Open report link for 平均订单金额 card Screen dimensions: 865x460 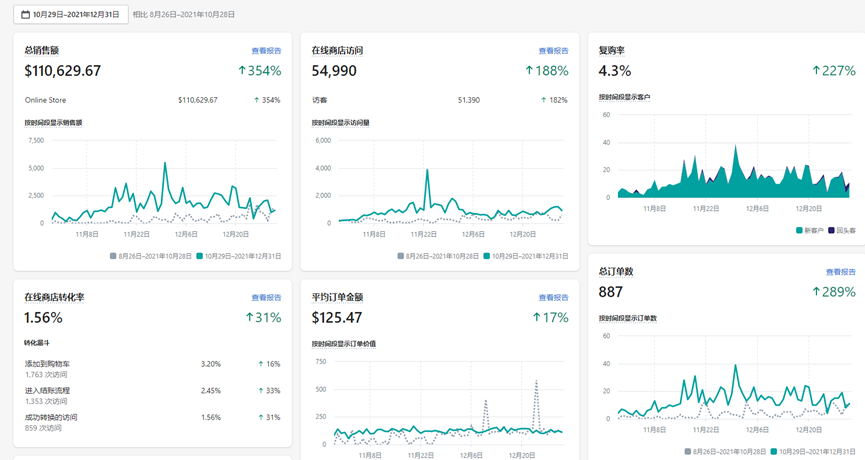tap(553, 297)
